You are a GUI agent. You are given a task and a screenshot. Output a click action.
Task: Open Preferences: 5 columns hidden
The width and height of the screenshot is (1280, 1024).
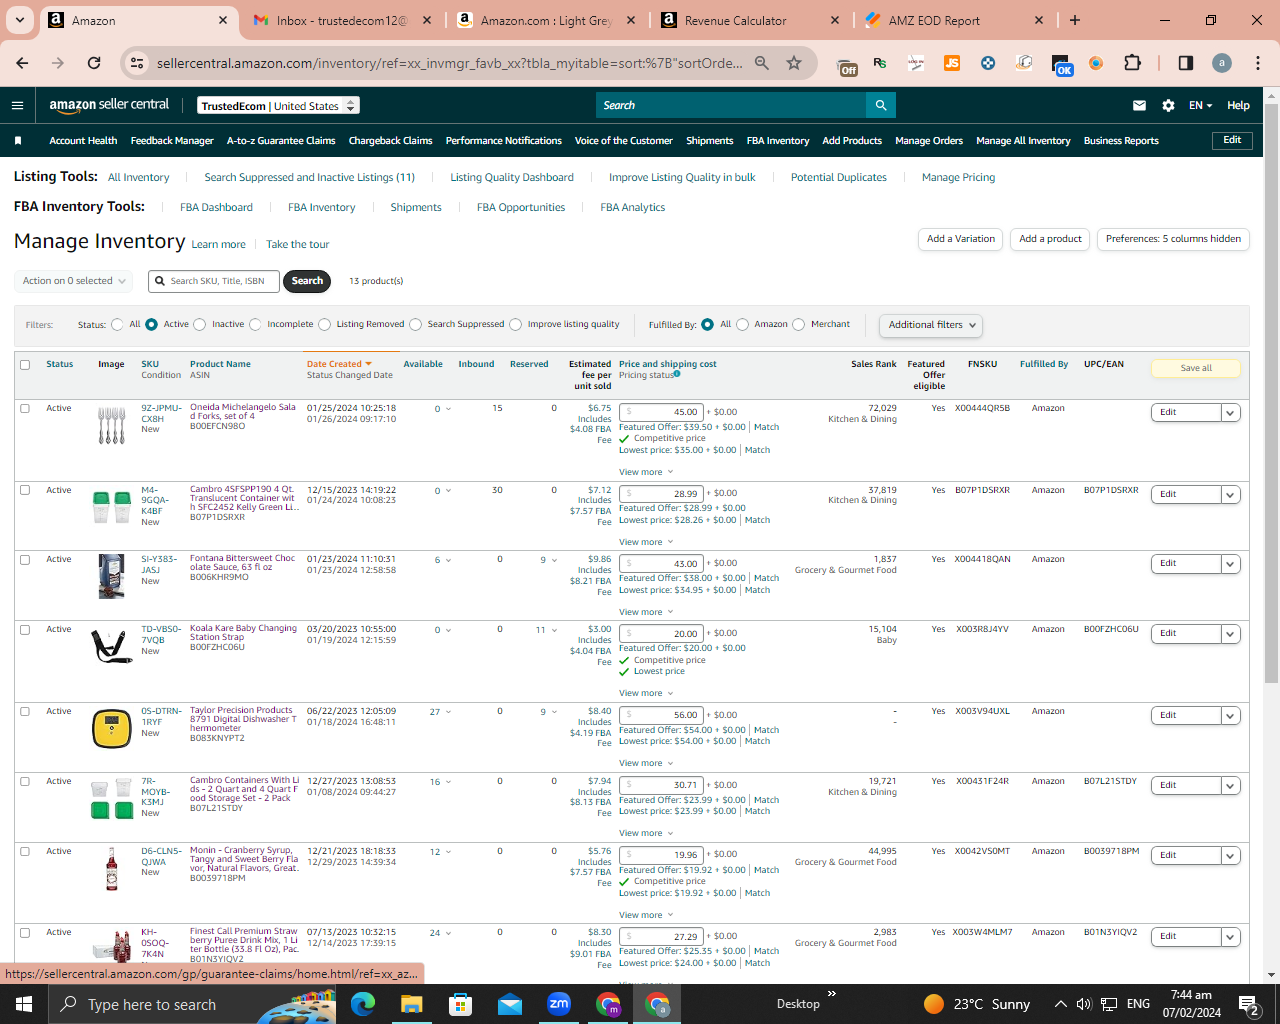click(x=1173, y=239)
